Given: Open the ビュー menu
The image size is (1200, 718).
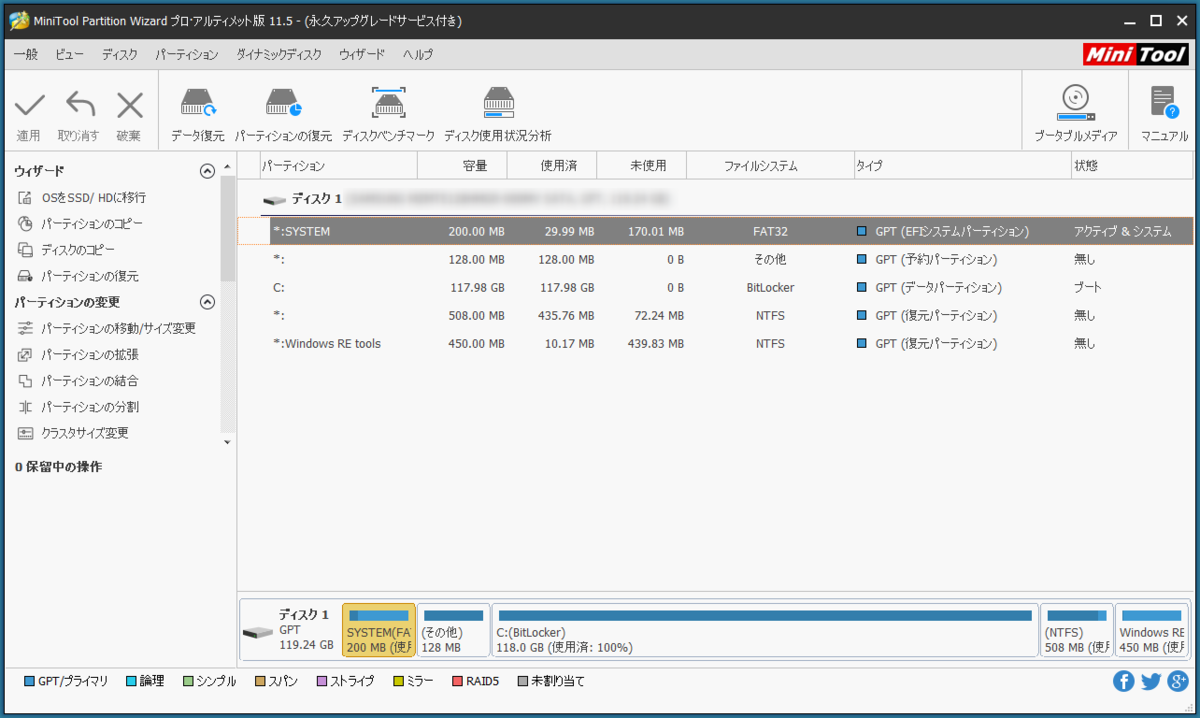Looking at the screenshot, I should point(70,55).
